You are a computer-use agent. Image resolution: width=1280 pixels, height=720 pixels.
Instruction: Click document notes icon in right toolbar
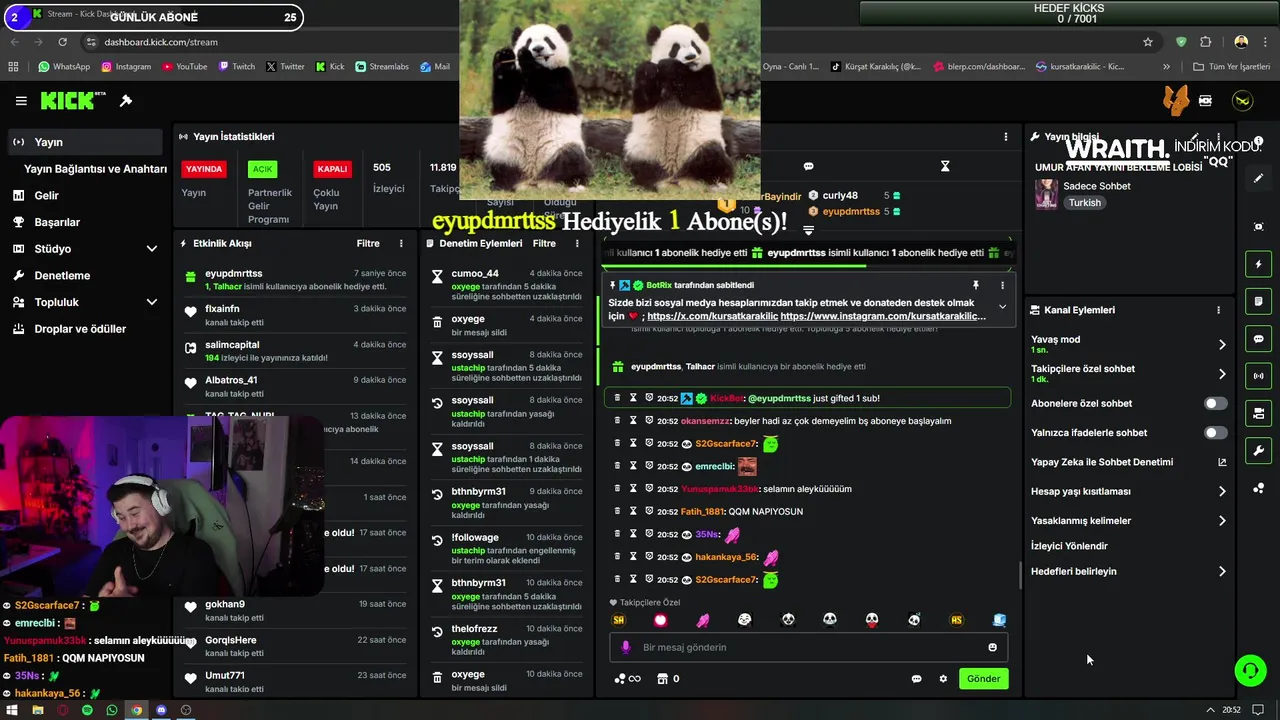point(1259,301)
